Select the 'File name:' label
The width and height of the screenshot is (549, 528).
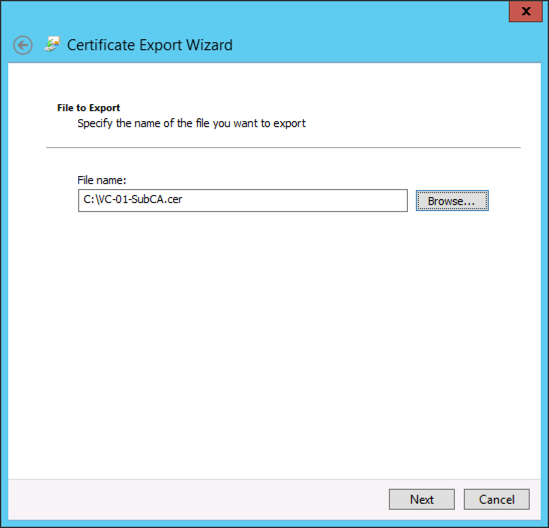click(102, 180)
